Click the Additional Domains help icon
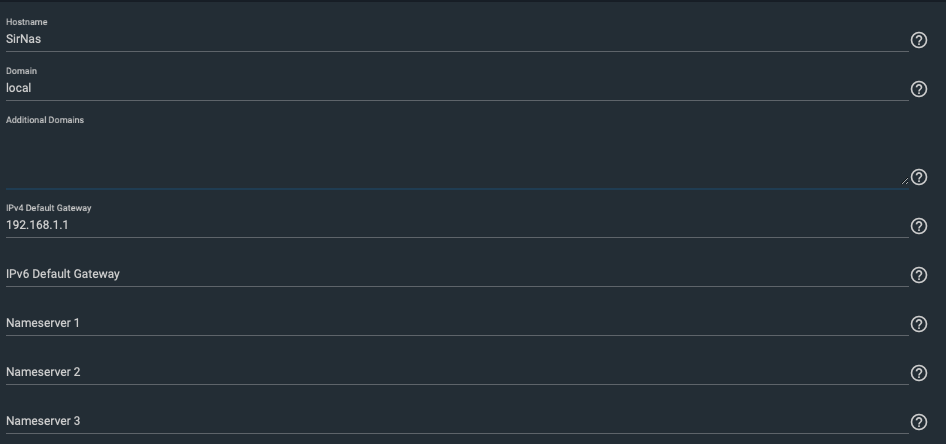Viewport: 946px width, 444px height. tap(918, 177)
